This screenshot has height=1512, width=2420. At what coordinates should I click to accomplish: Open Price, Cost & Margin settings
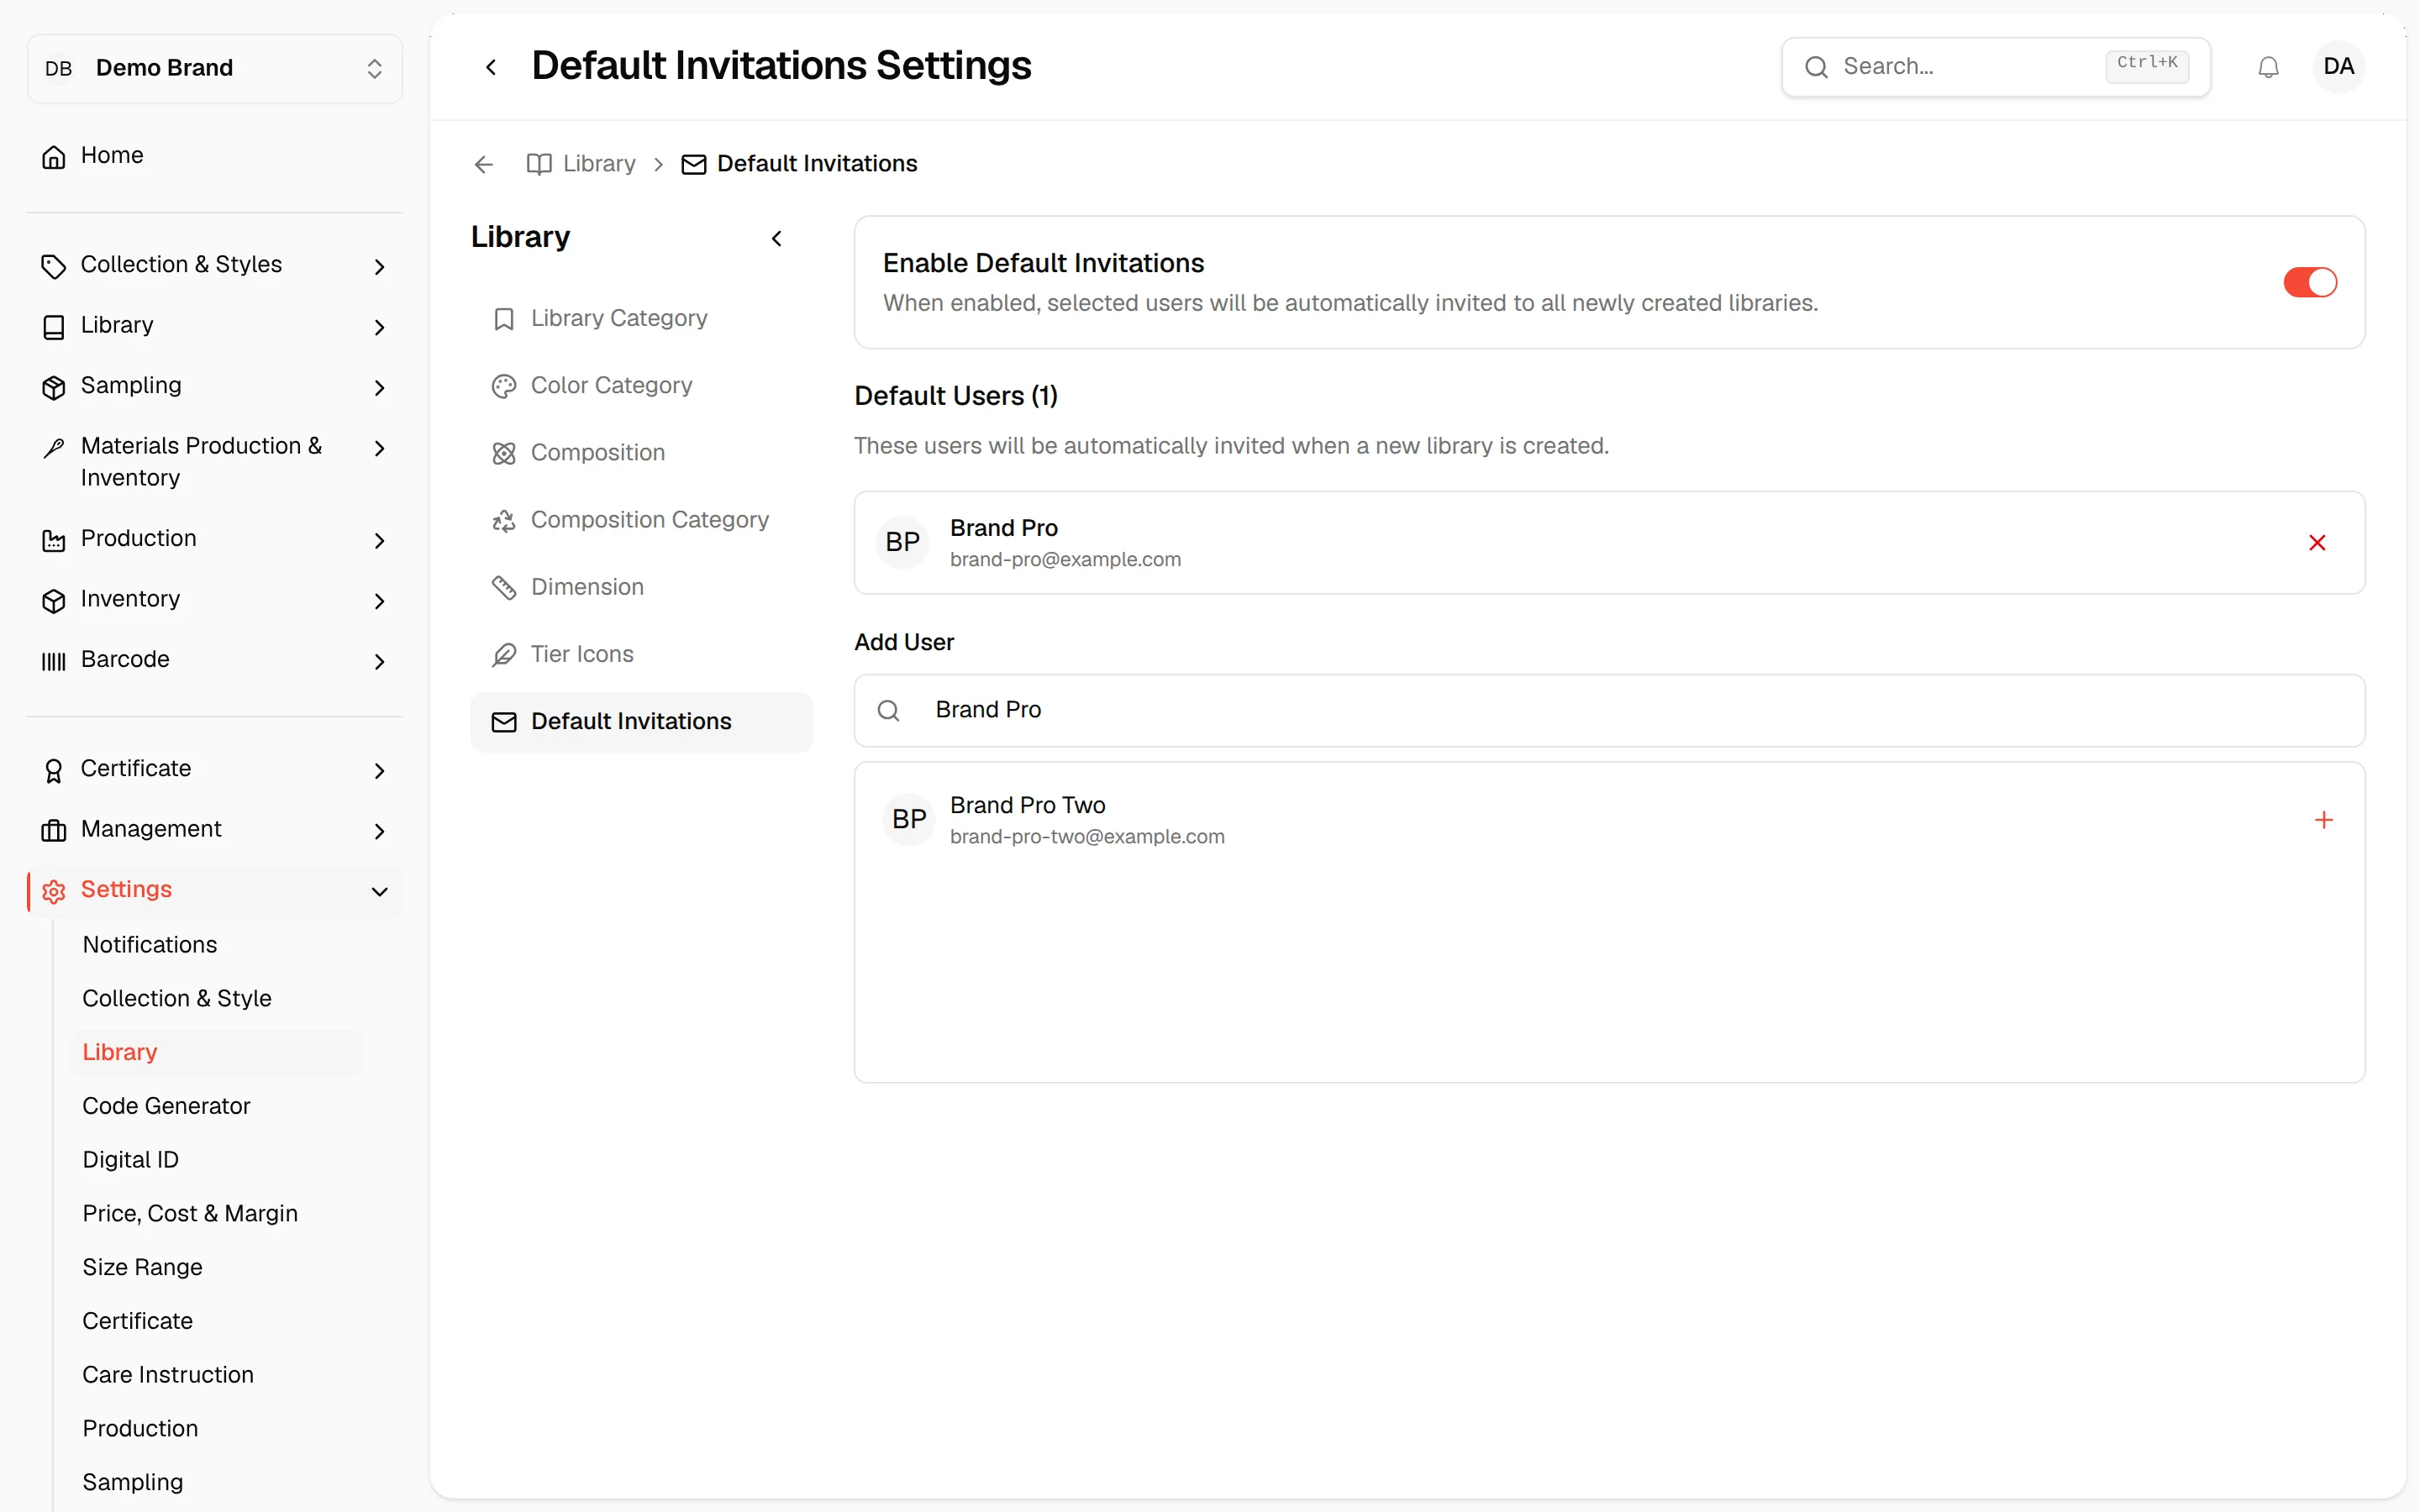click(x=190, y=1214)
